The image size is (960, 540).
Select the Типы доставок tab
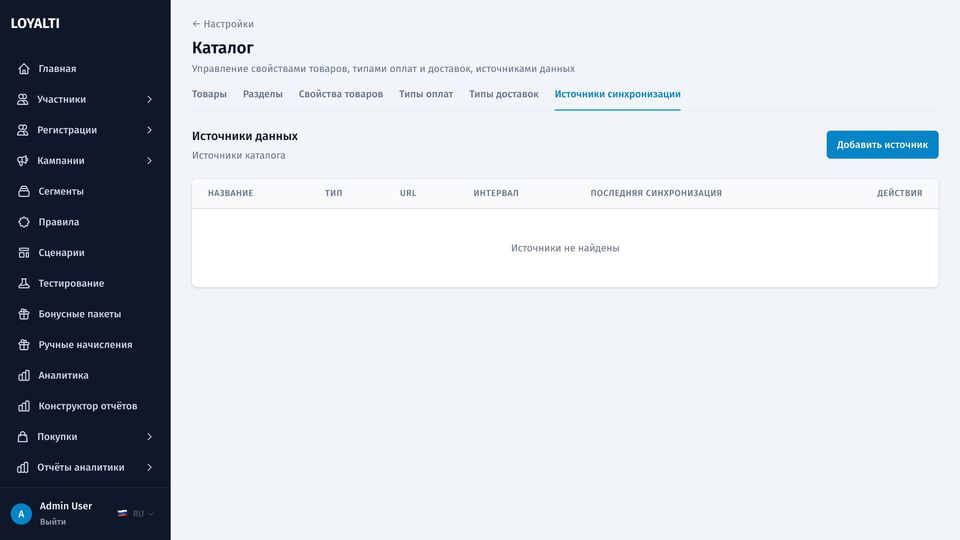504,94
